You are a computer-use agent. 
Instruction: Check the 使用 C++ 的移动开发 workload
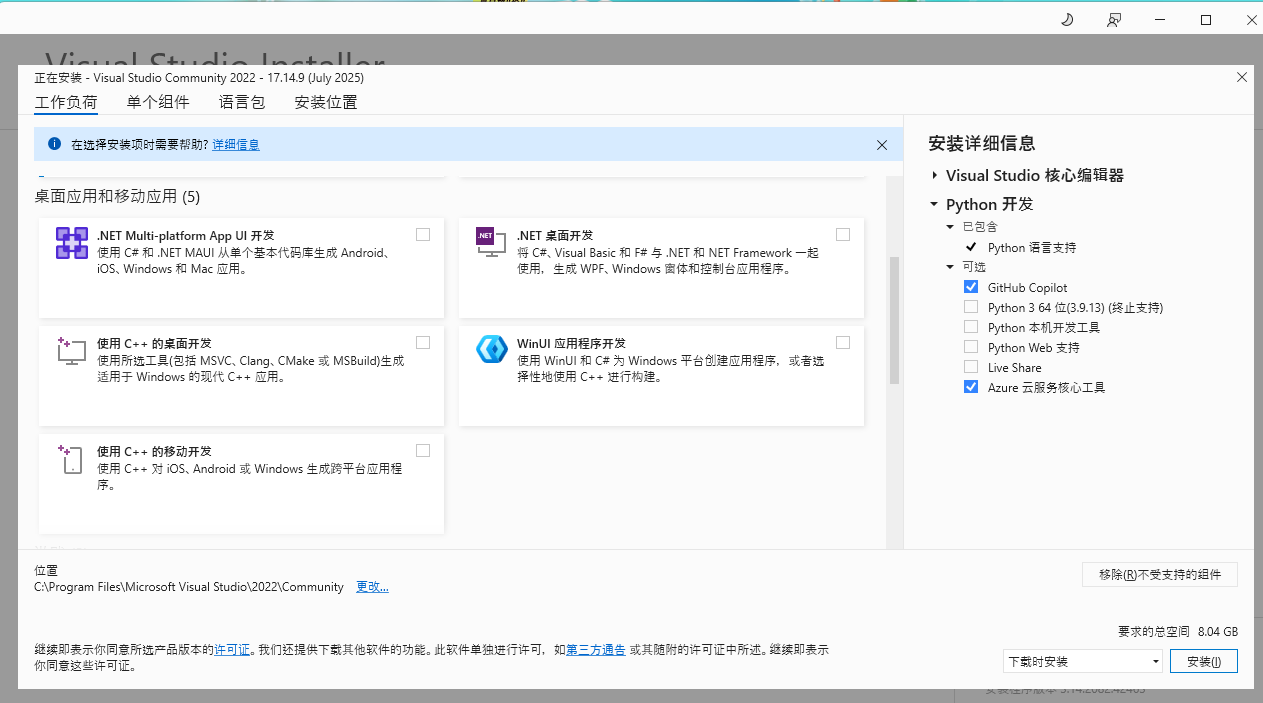pyautogui.click(x=423, y=450)
